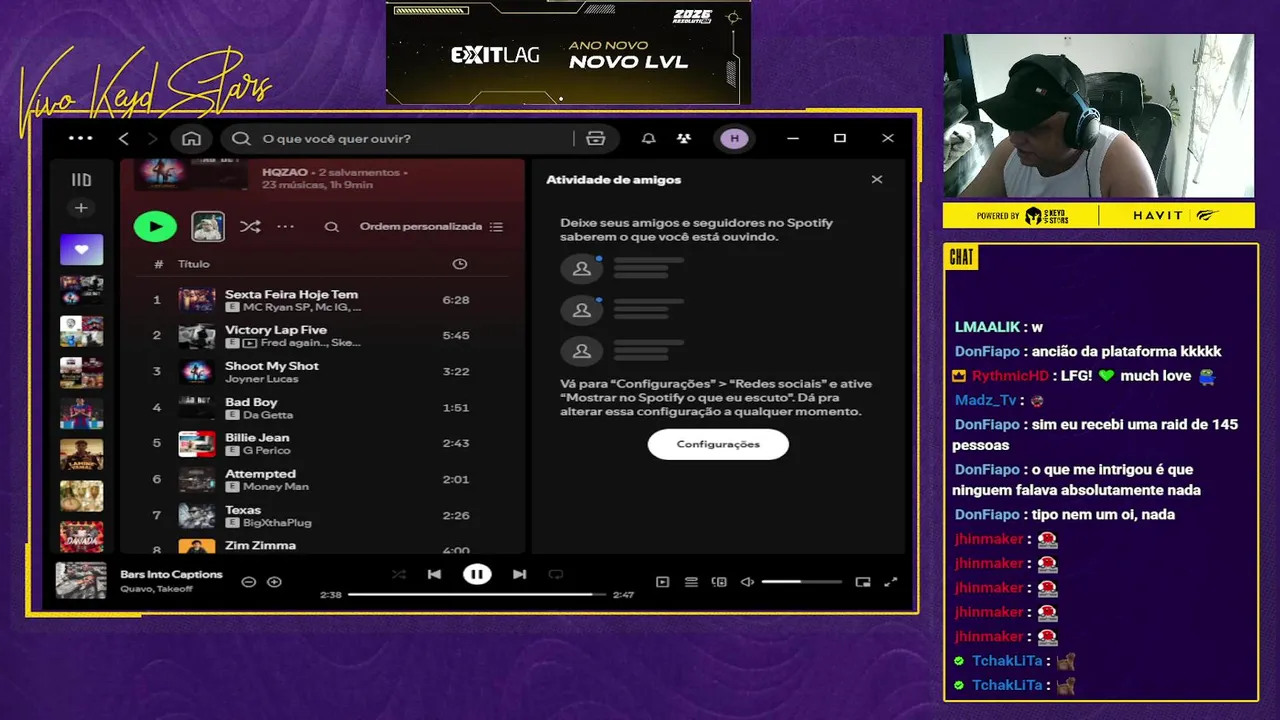The height and width of the screenshot is (720, 1280).
Task: Select the song Sexta Feira Hoje Tem
Action: [x=291, y=294]
